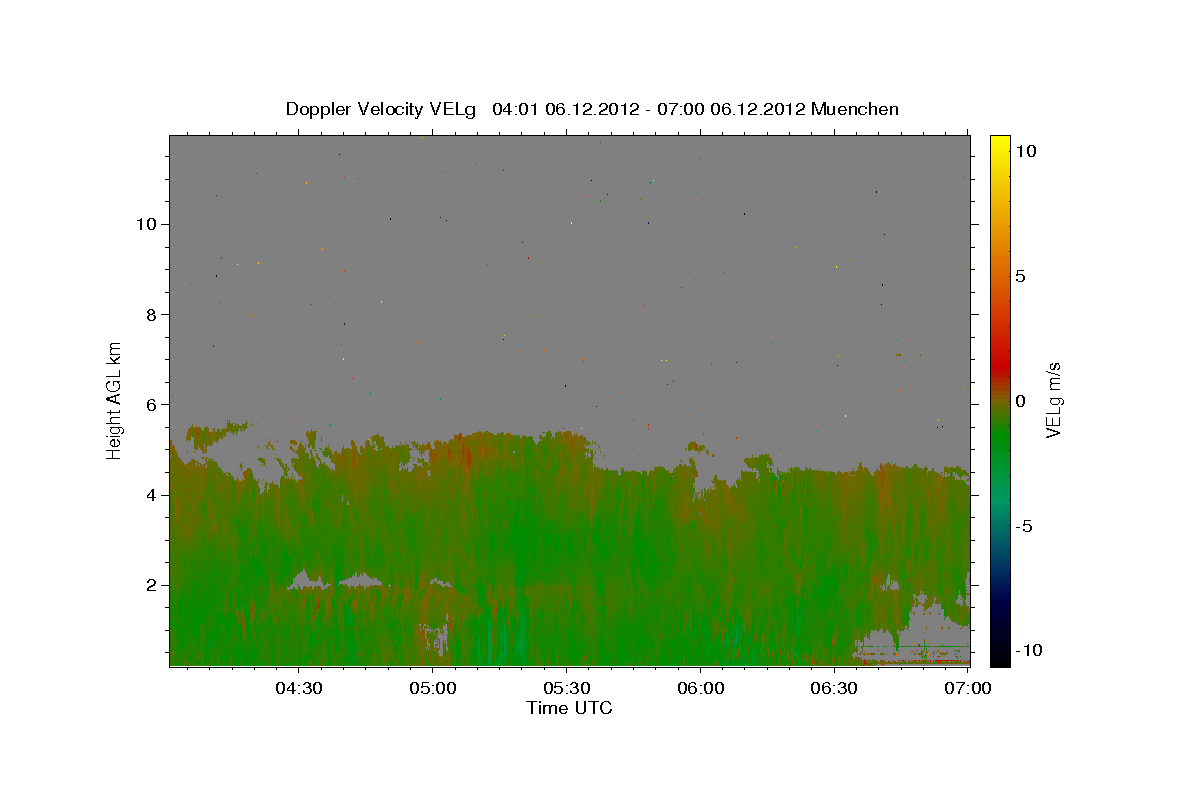1200x800 pixels.
Task: Click the colorbar tick label 10
Action: coord(1025,151)
